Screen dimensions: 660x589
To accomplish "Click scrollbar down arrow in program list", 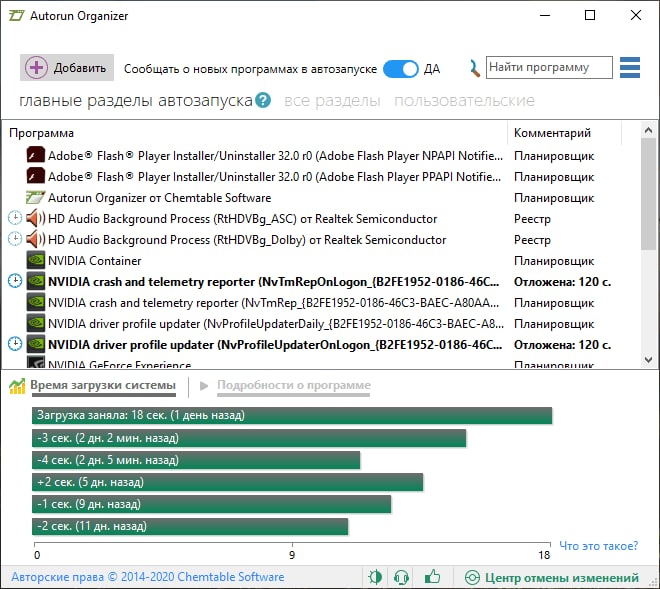I will click(648, 360).
